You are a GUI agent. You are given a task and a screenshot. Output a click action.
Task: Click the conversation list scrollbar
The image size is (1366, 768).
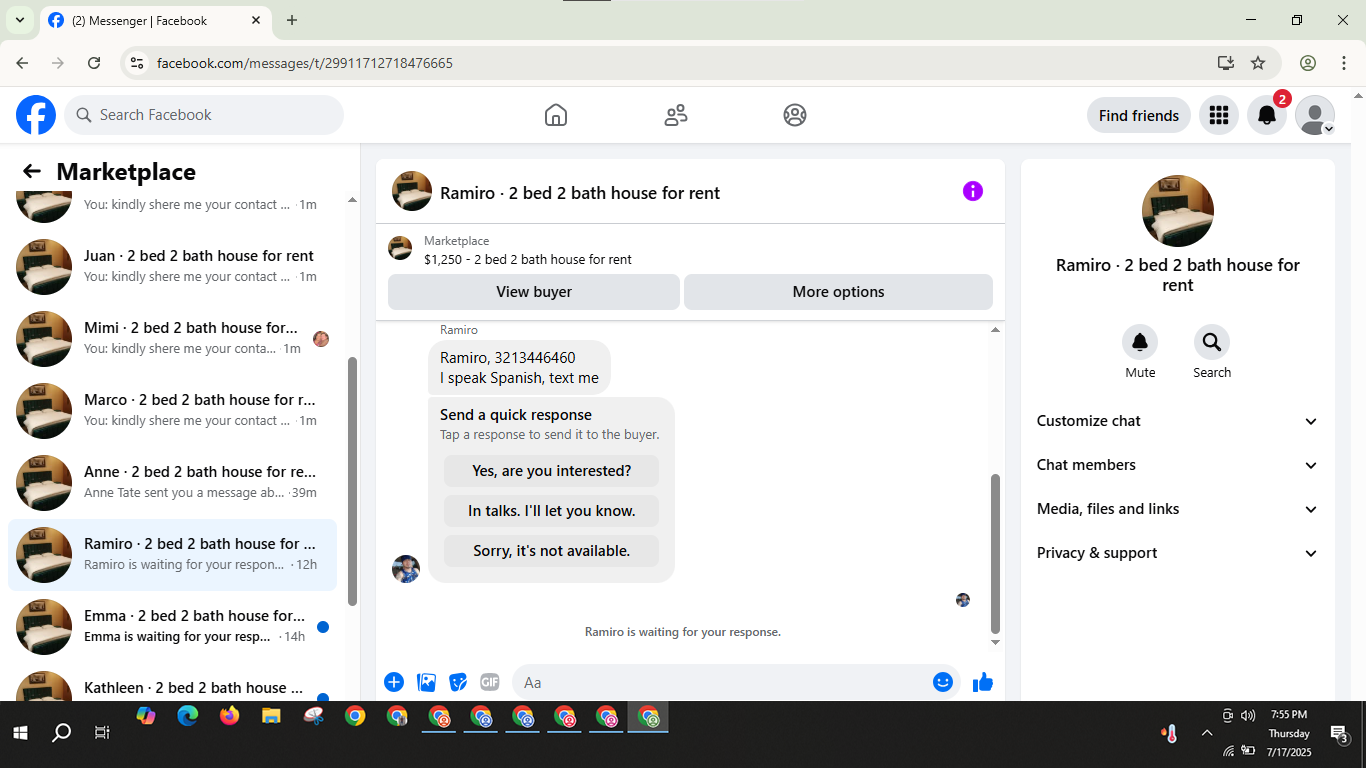pyautogui.click(x=352, y=480)
